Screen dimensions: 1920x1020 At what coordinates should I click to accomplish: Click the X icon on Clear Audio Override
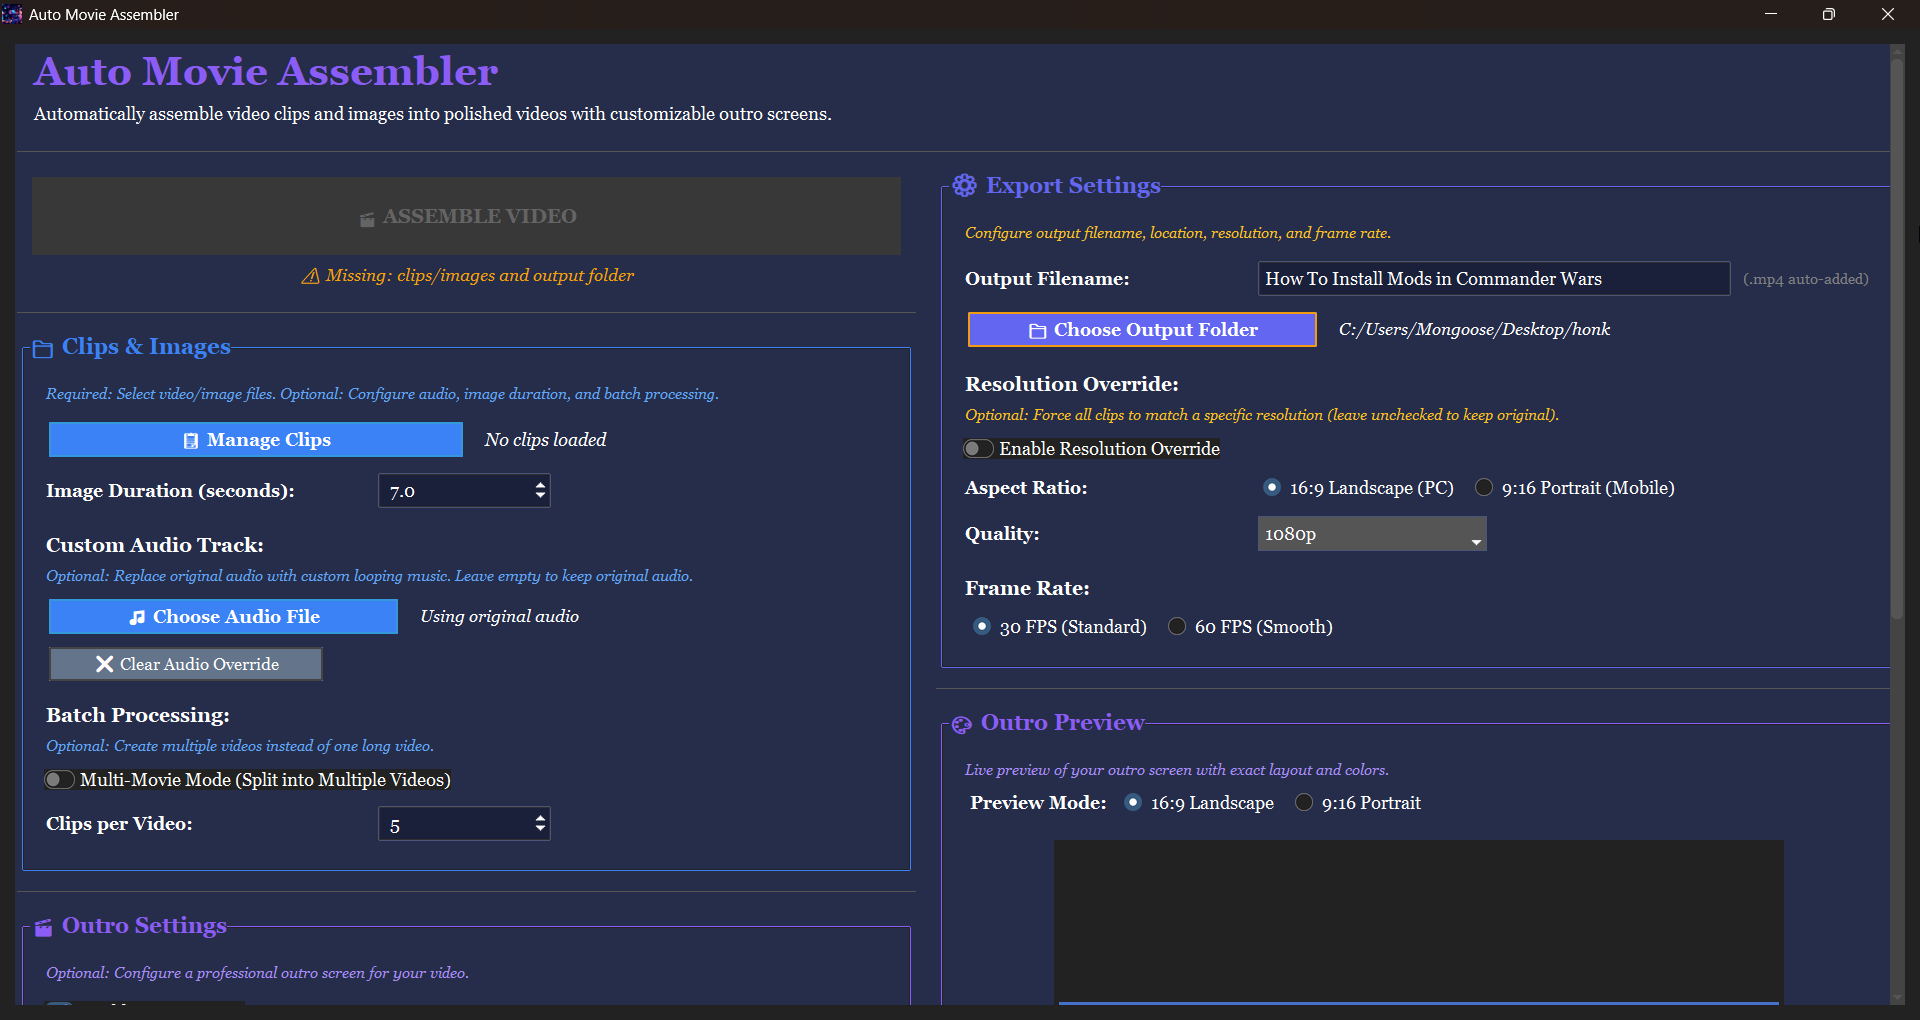click(x=104, y=665)
